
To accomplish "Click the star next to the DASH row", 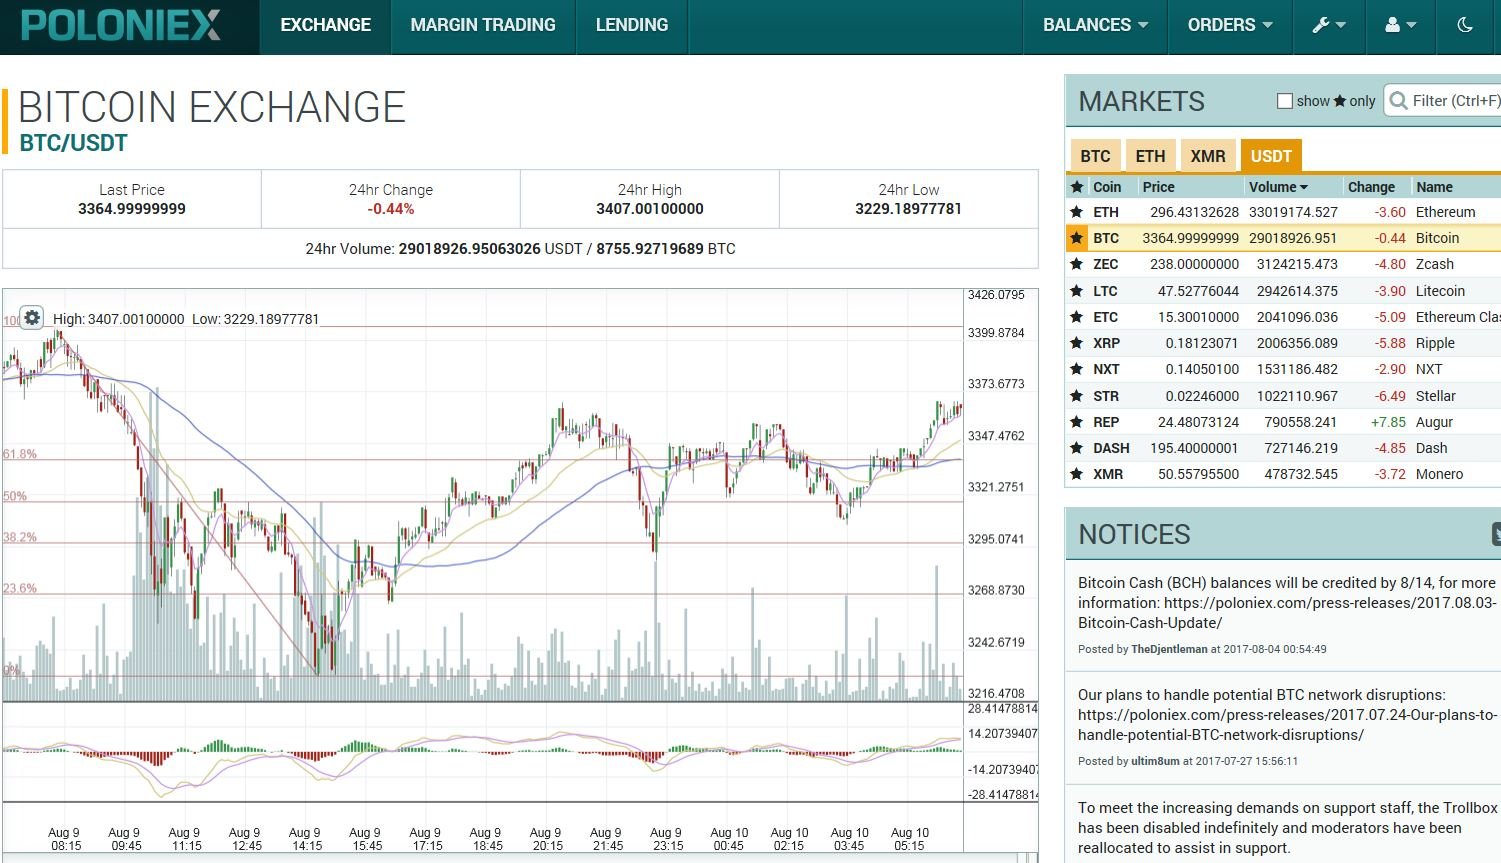I will coord(1077,448).
